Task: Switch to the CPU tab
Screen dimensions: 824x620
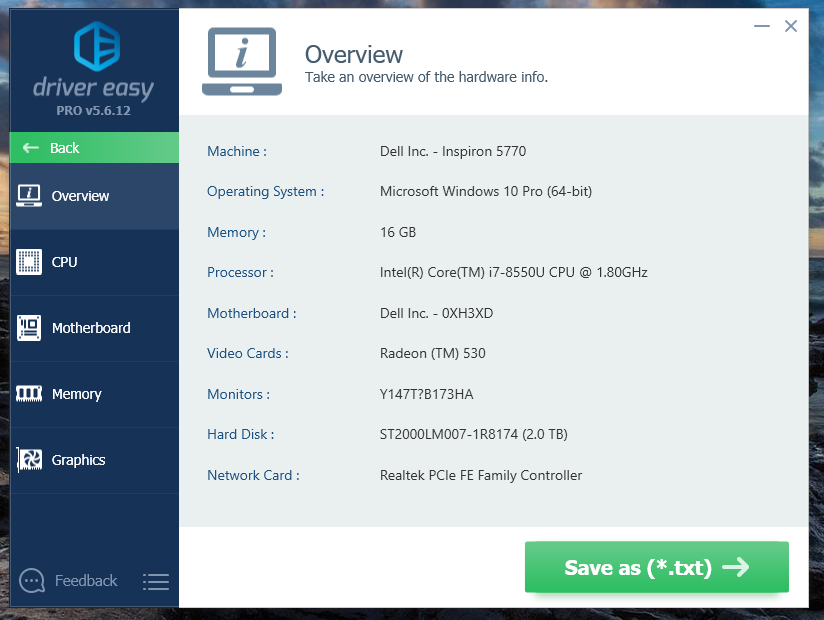Action: 94,262
